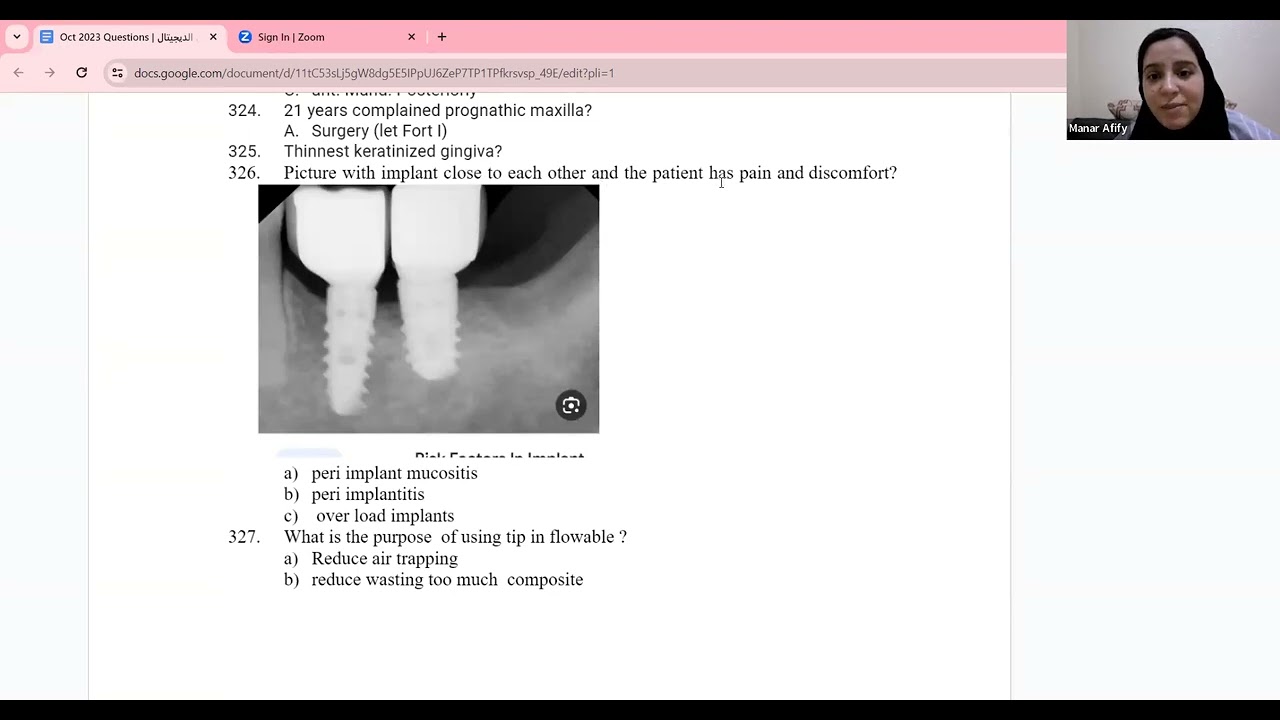This screenshot has width=1280, height=720.
Task: Click answer 'peri implant mucositis'
Action: (394, 473)
